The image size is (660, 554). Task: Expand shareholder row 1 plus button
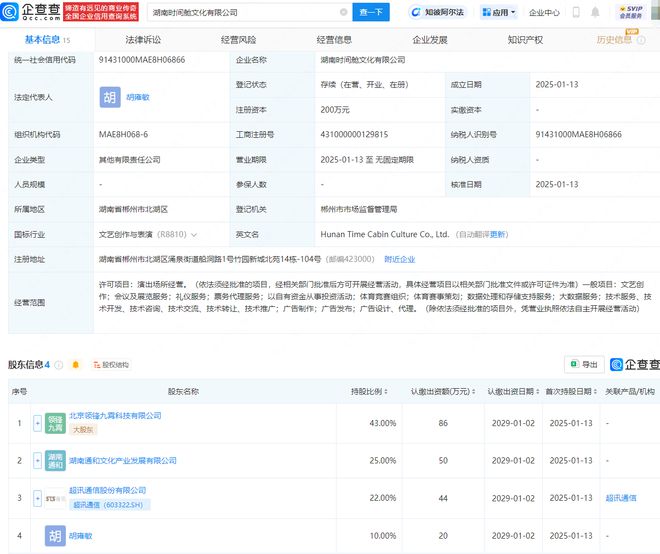coord(37,423)
